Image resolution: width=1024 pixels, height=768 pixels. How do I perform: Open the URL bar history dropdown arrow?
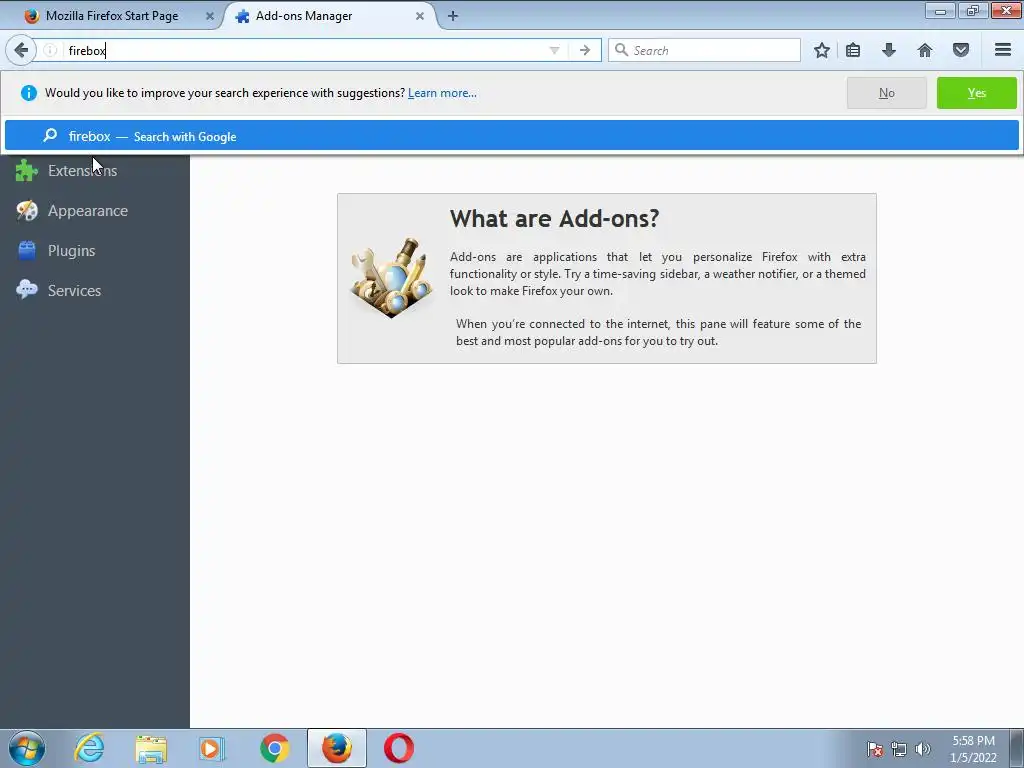pos(554,50)
